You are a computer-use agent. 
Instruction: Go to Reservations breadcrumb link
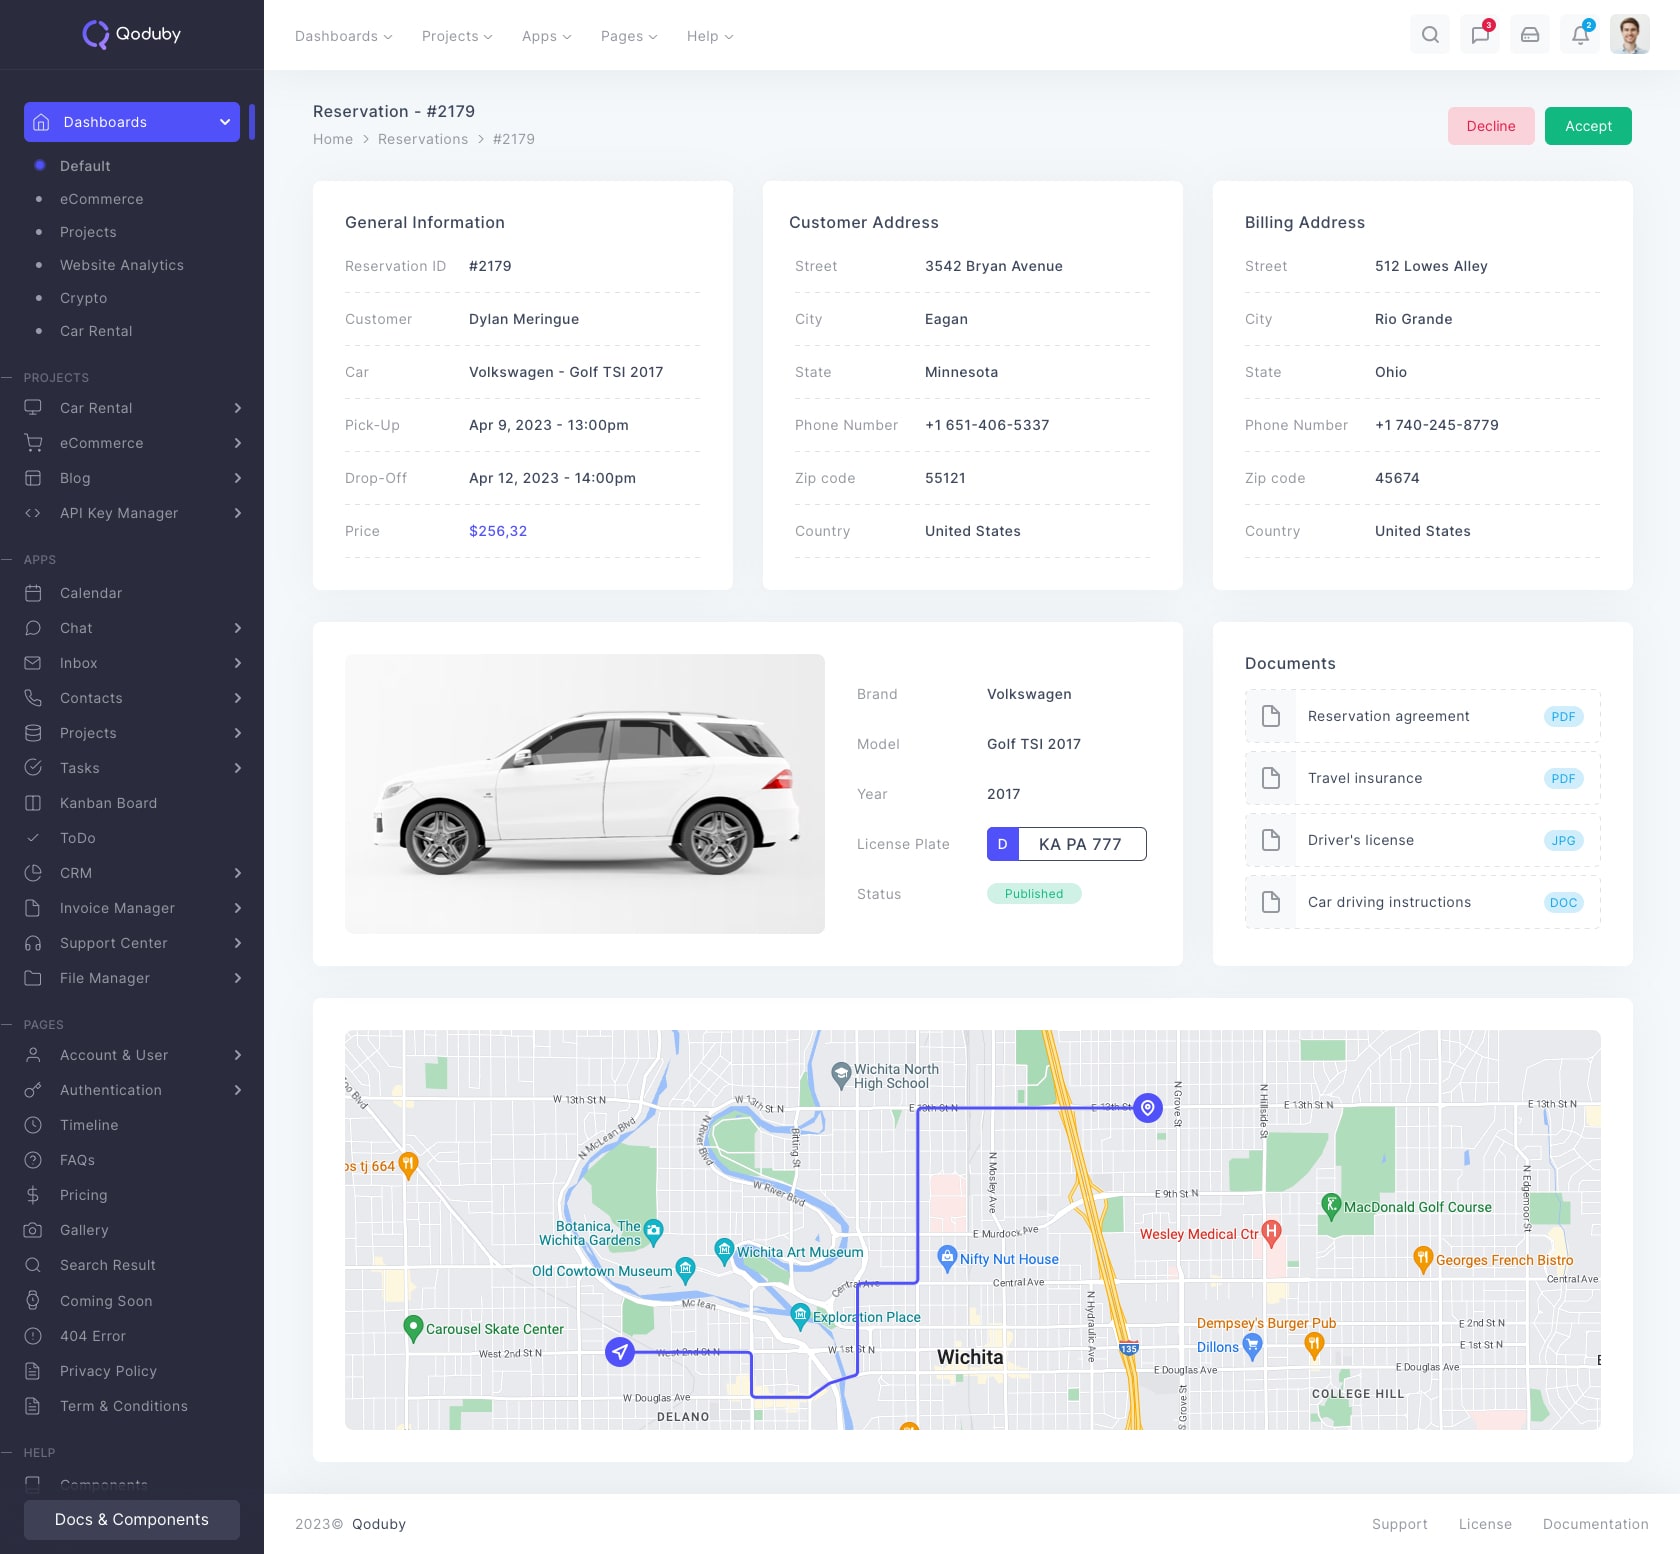[423, 139]
